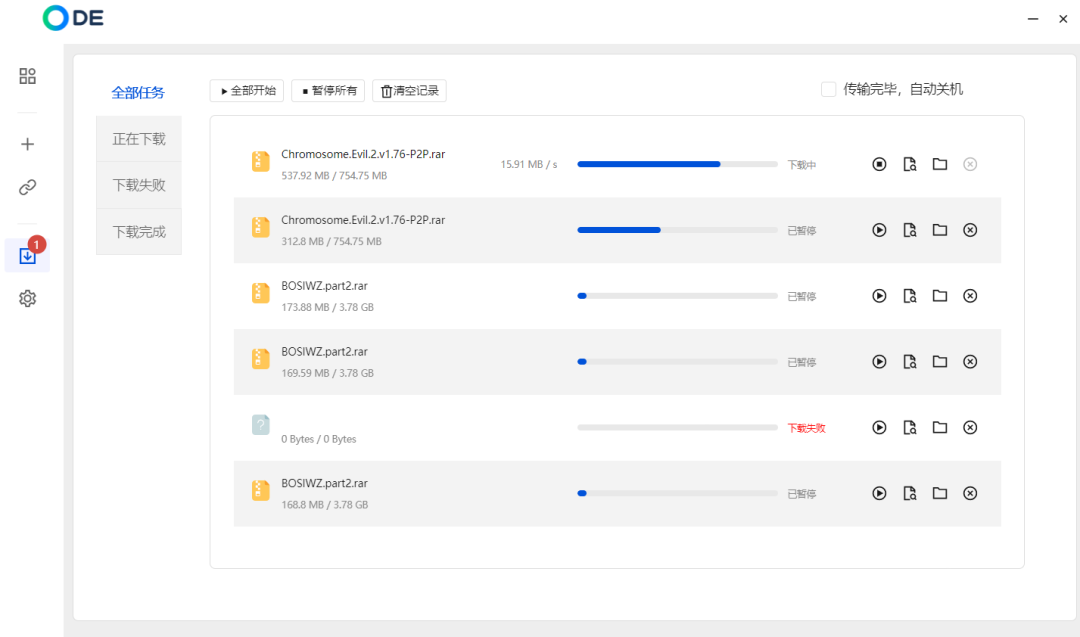This screenshot has width=1080, height=637.
Task: Open the link icon in left sidebar
Action: (x=28, y=187)
